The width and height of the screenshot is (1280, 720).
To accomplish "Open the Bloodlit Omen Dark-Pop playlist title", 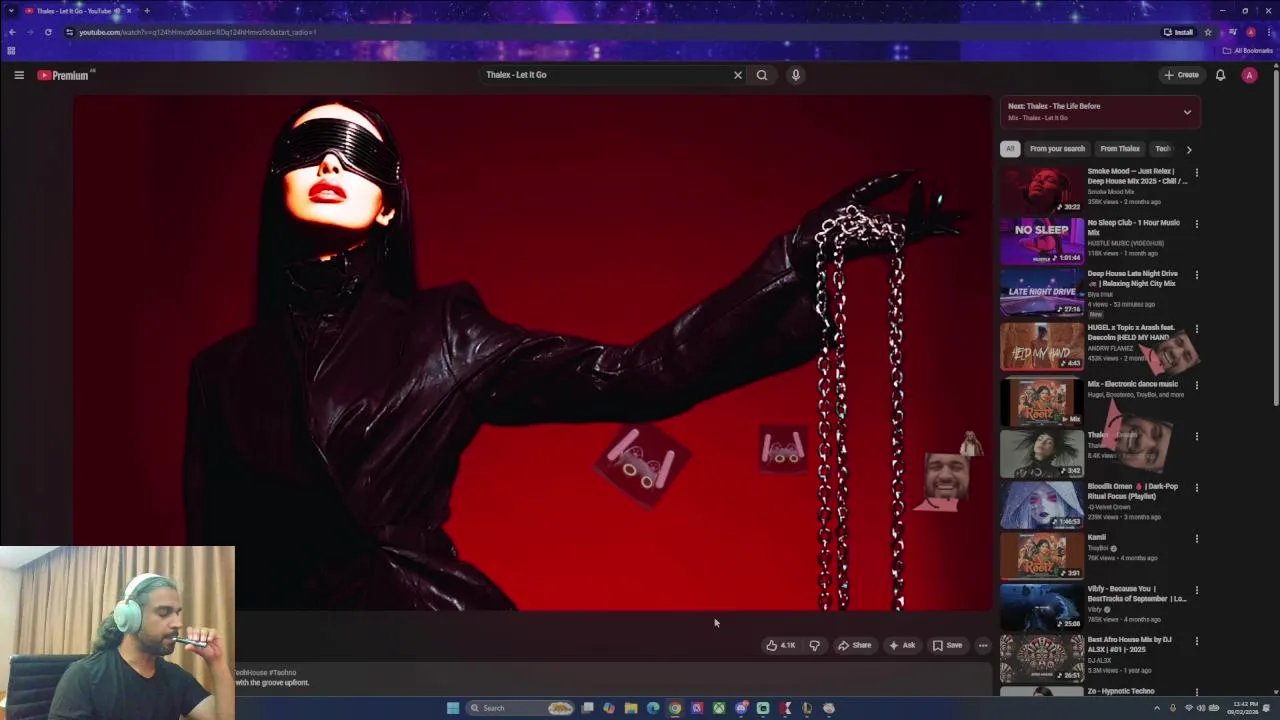I will 1133,491.
